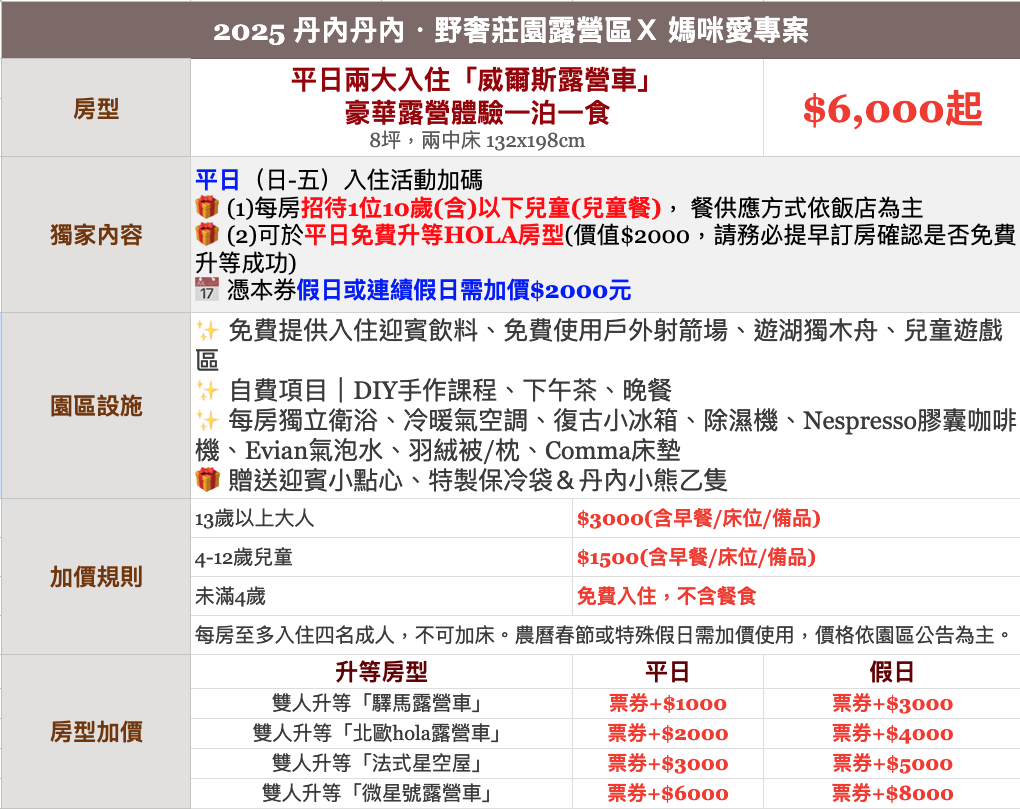The image size is (1020, 809).
Task: Click the 園區設施 row header cell
Action: pos(96,406)
